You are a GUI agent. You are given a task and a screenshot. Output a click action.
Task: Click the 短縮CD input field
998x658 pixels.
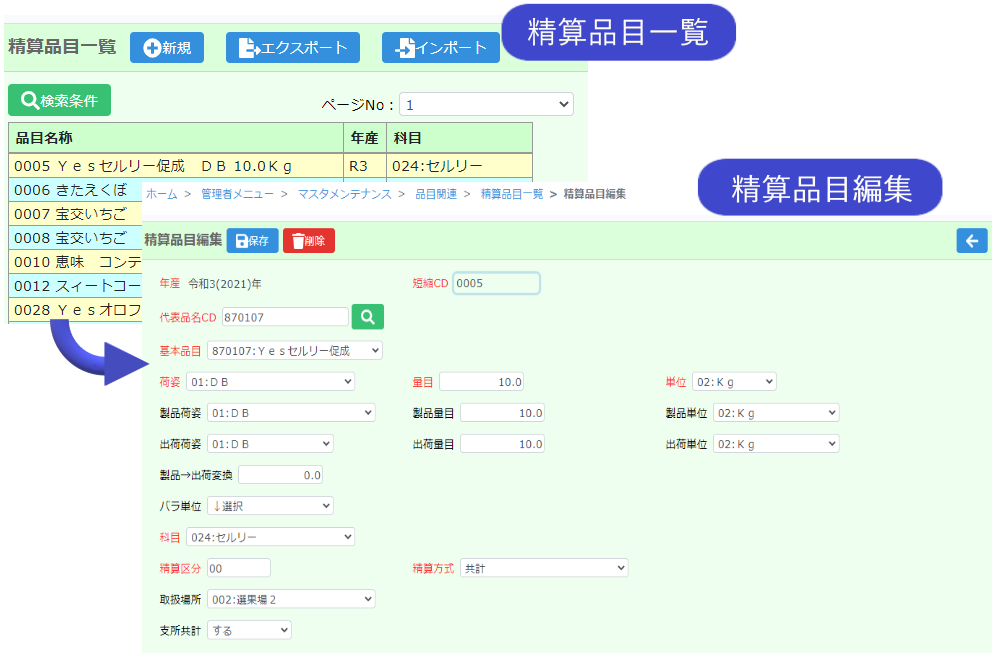click(x=496, y=284)
